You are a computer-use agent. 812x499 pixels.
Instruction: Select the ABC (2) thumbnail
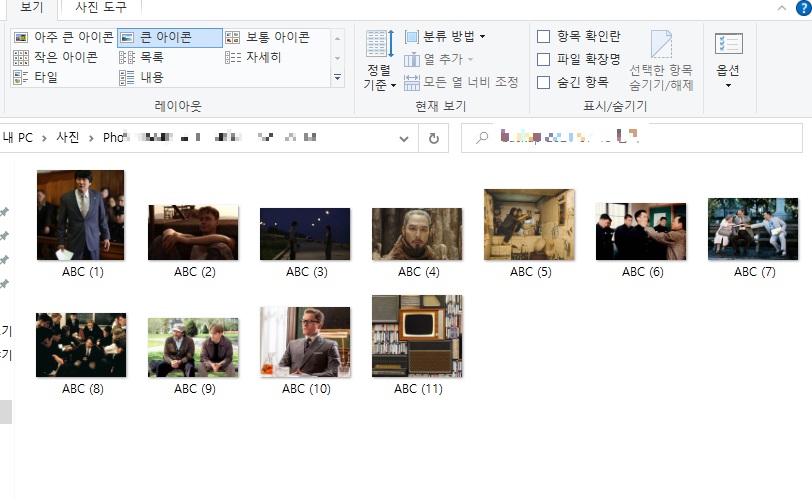point(193,232)
